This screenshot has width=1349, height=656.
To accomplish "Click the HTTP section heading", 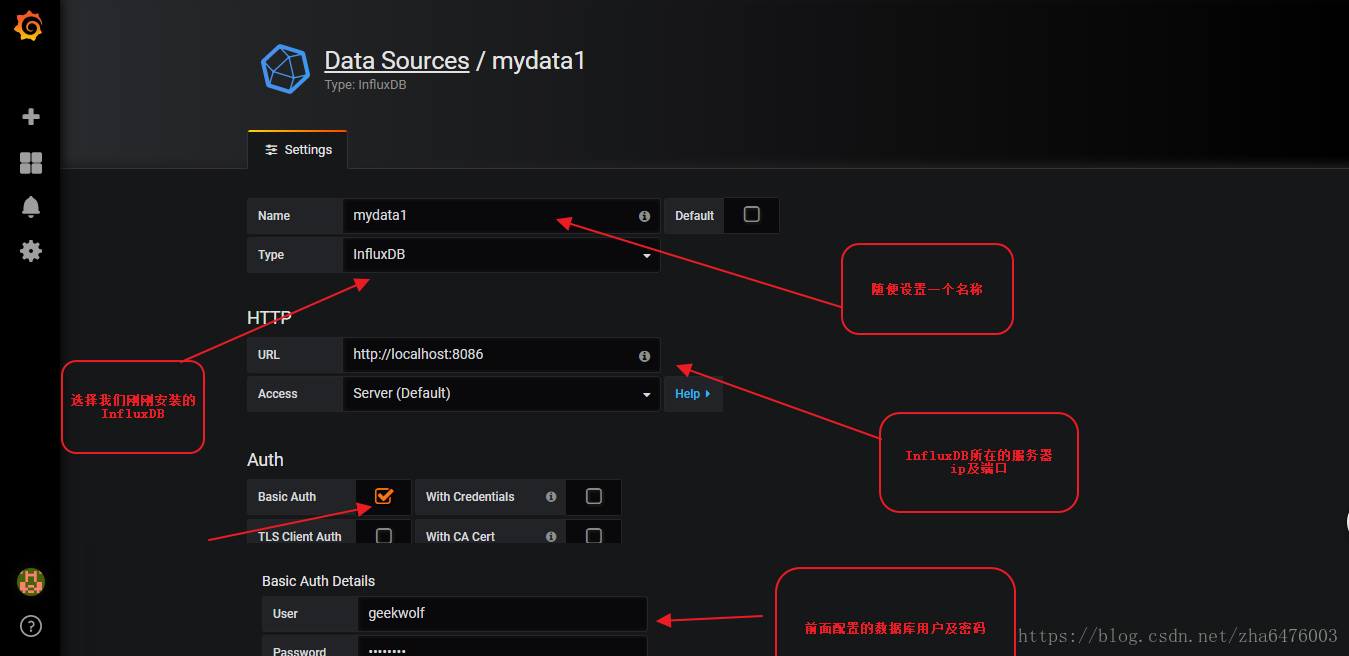I will click(x=269, y=318).
